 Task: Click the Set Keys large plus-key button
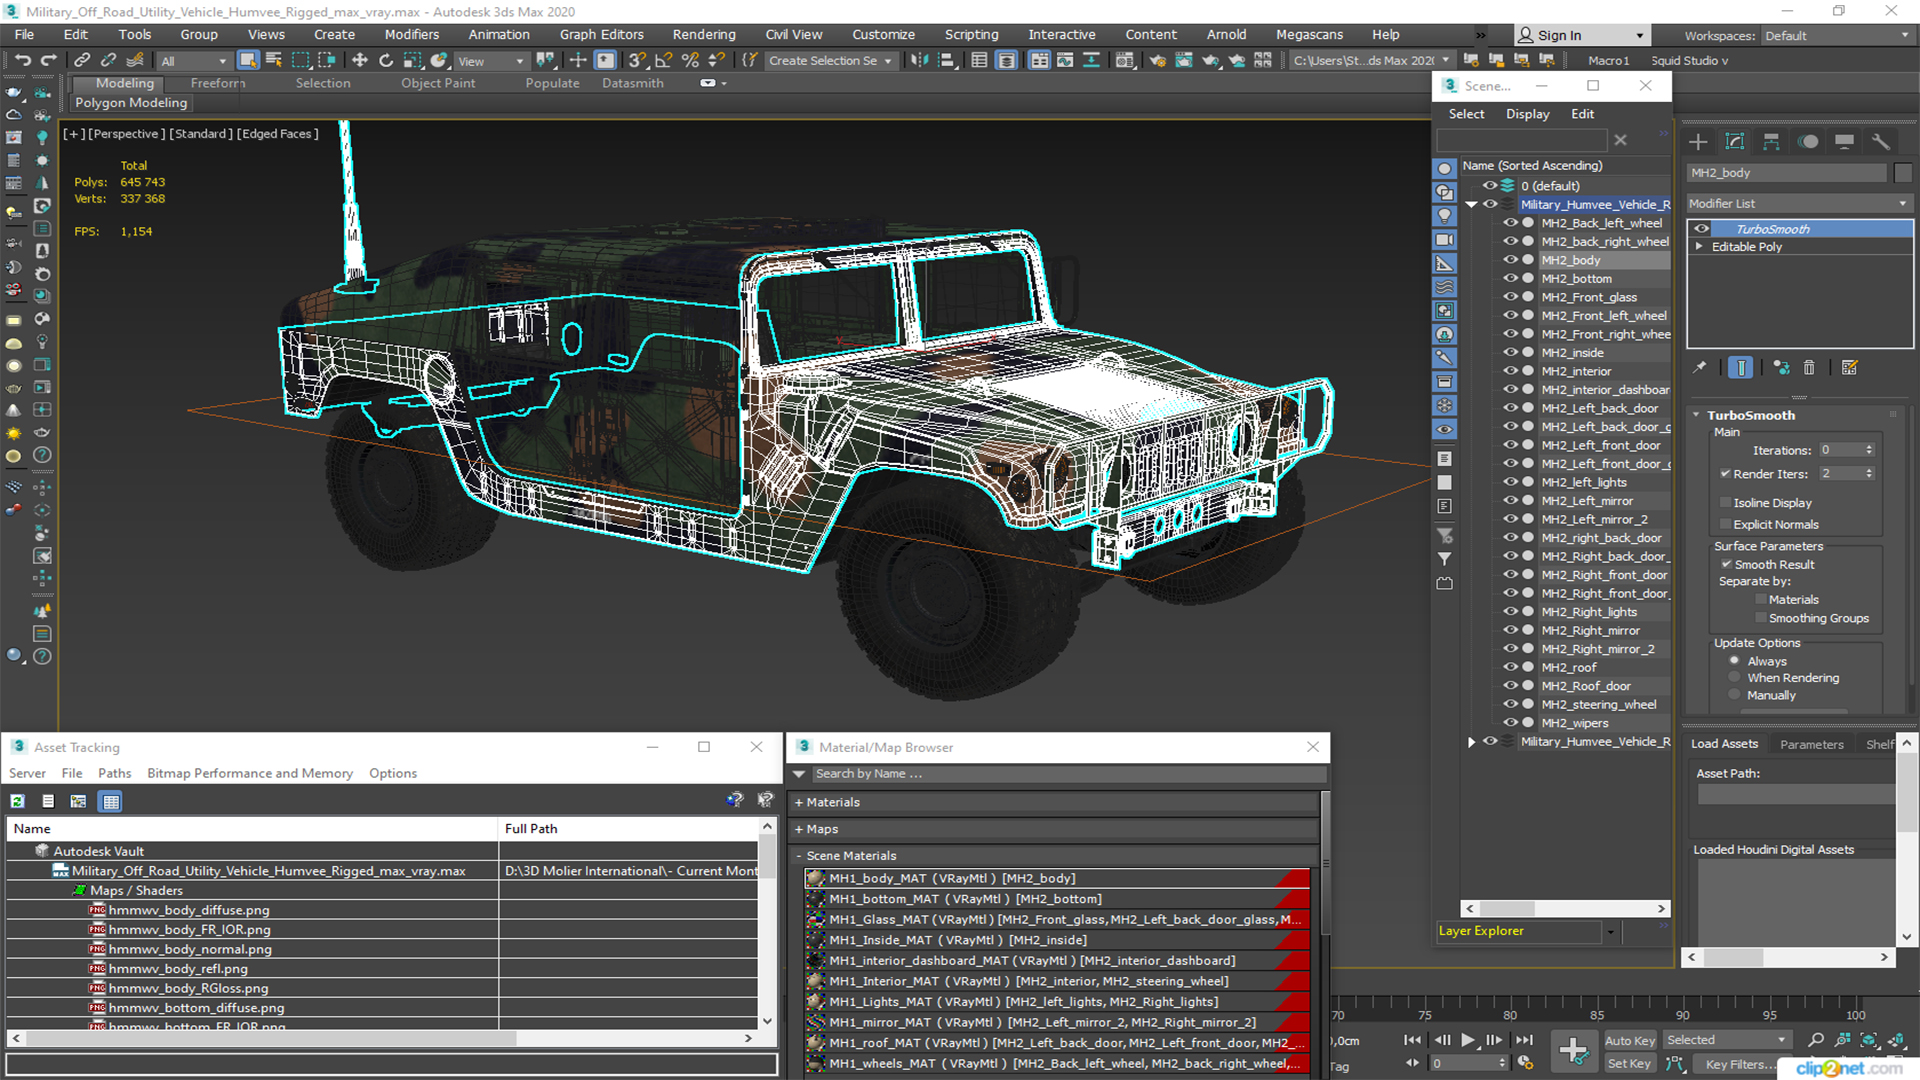coord(1573,1051)
